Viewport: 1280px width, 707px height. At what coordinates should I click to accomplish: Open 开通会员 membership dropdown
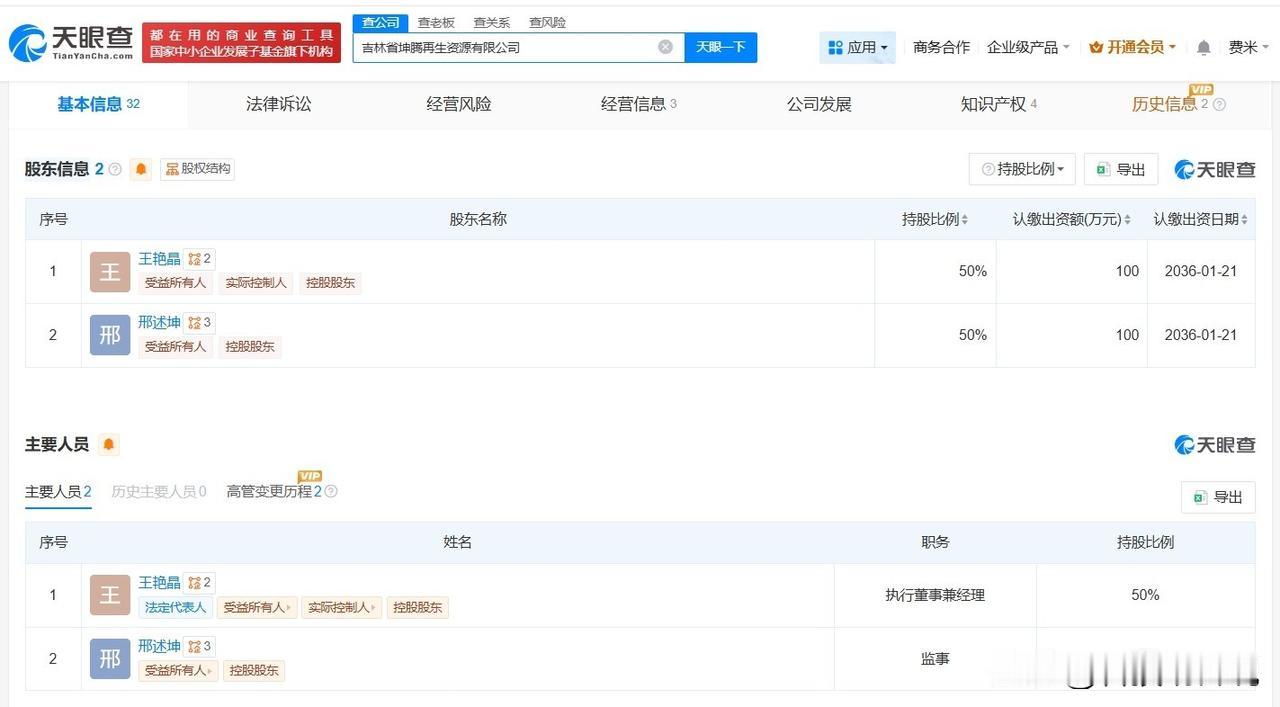(x=1132, y=47)
